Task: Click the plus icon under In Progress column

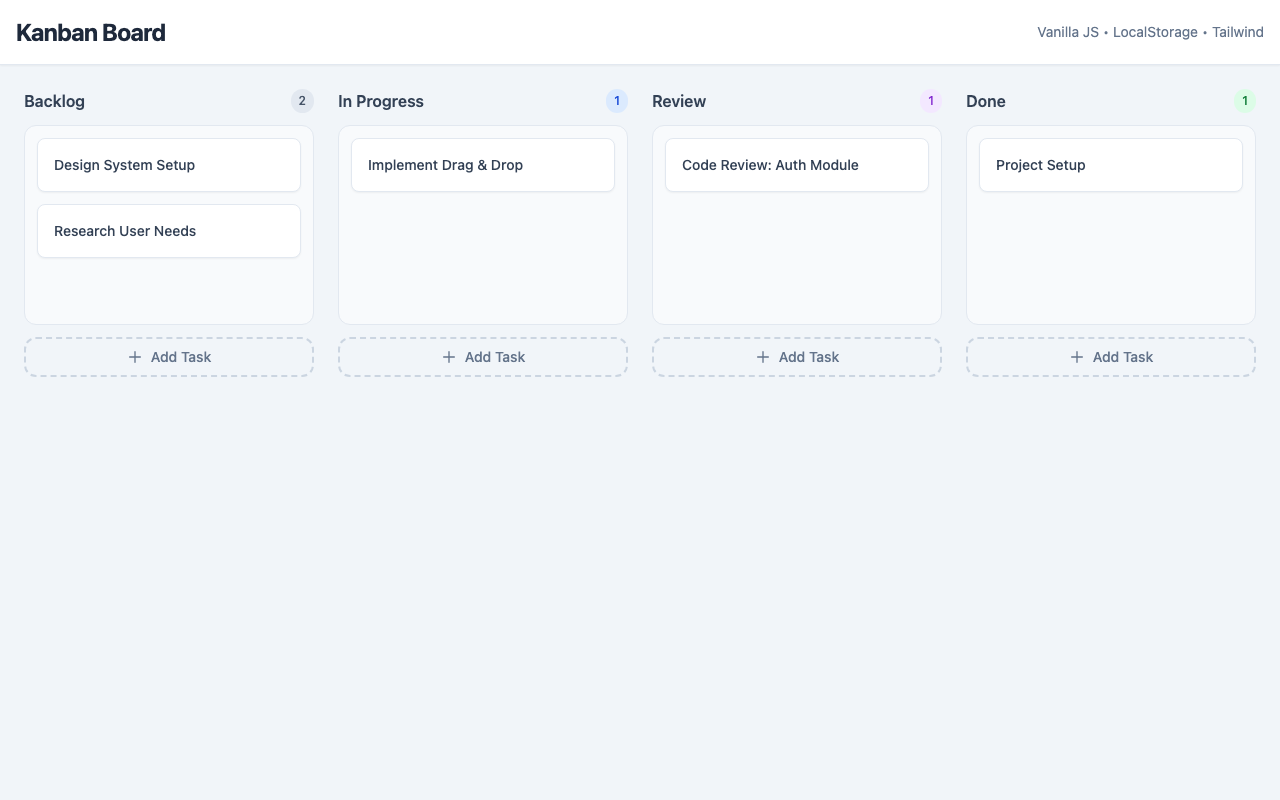Action: pyautogui.click(x=449, y=357)
